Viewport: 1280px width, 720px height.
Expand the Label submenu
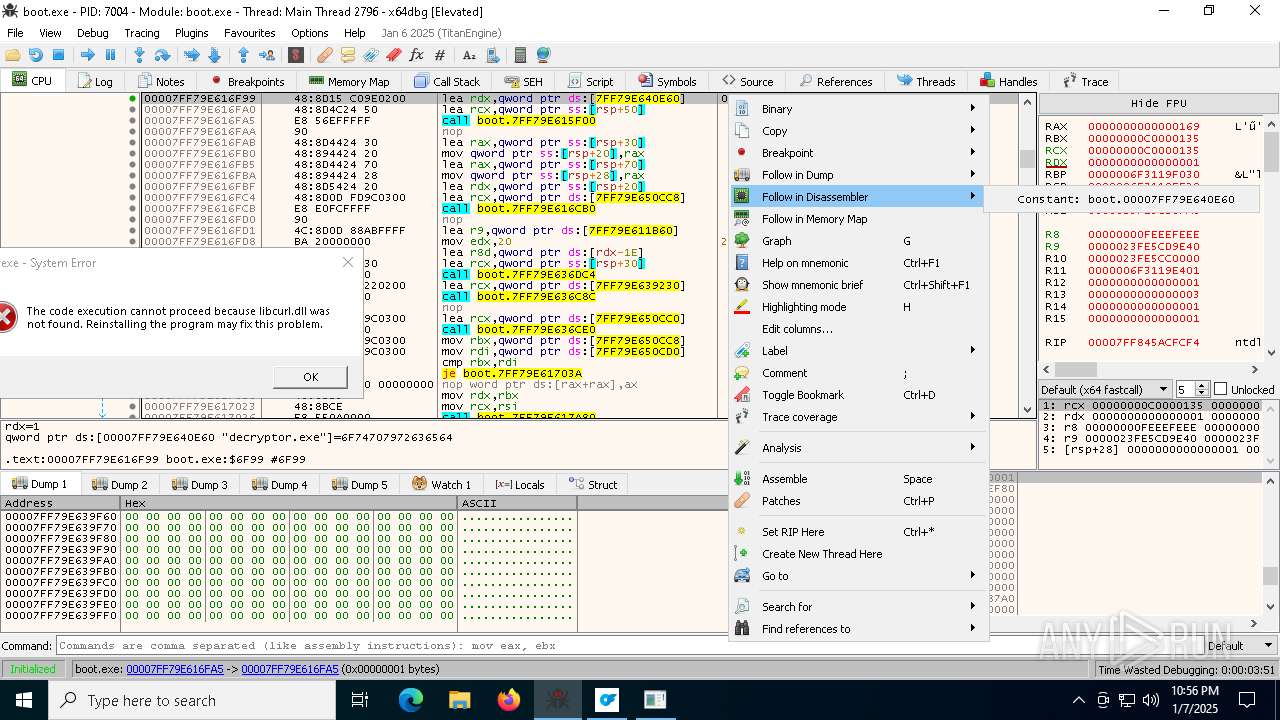(x=859, y=351)
